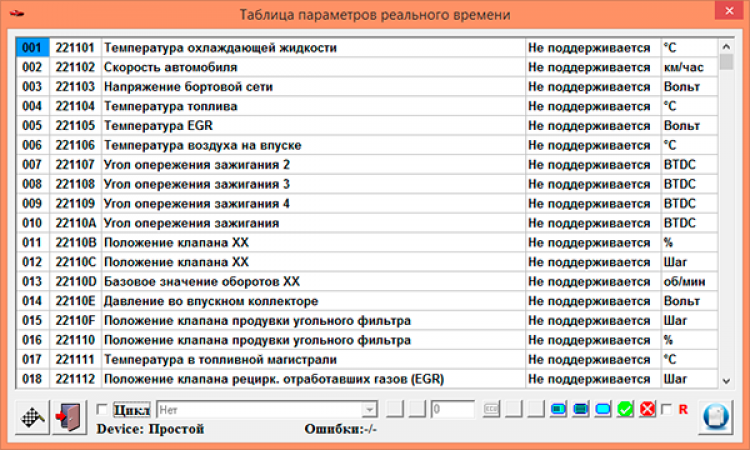Click the red X cancel icon
Viewport: 750px width, 450px height.
[x=647, y=409]
